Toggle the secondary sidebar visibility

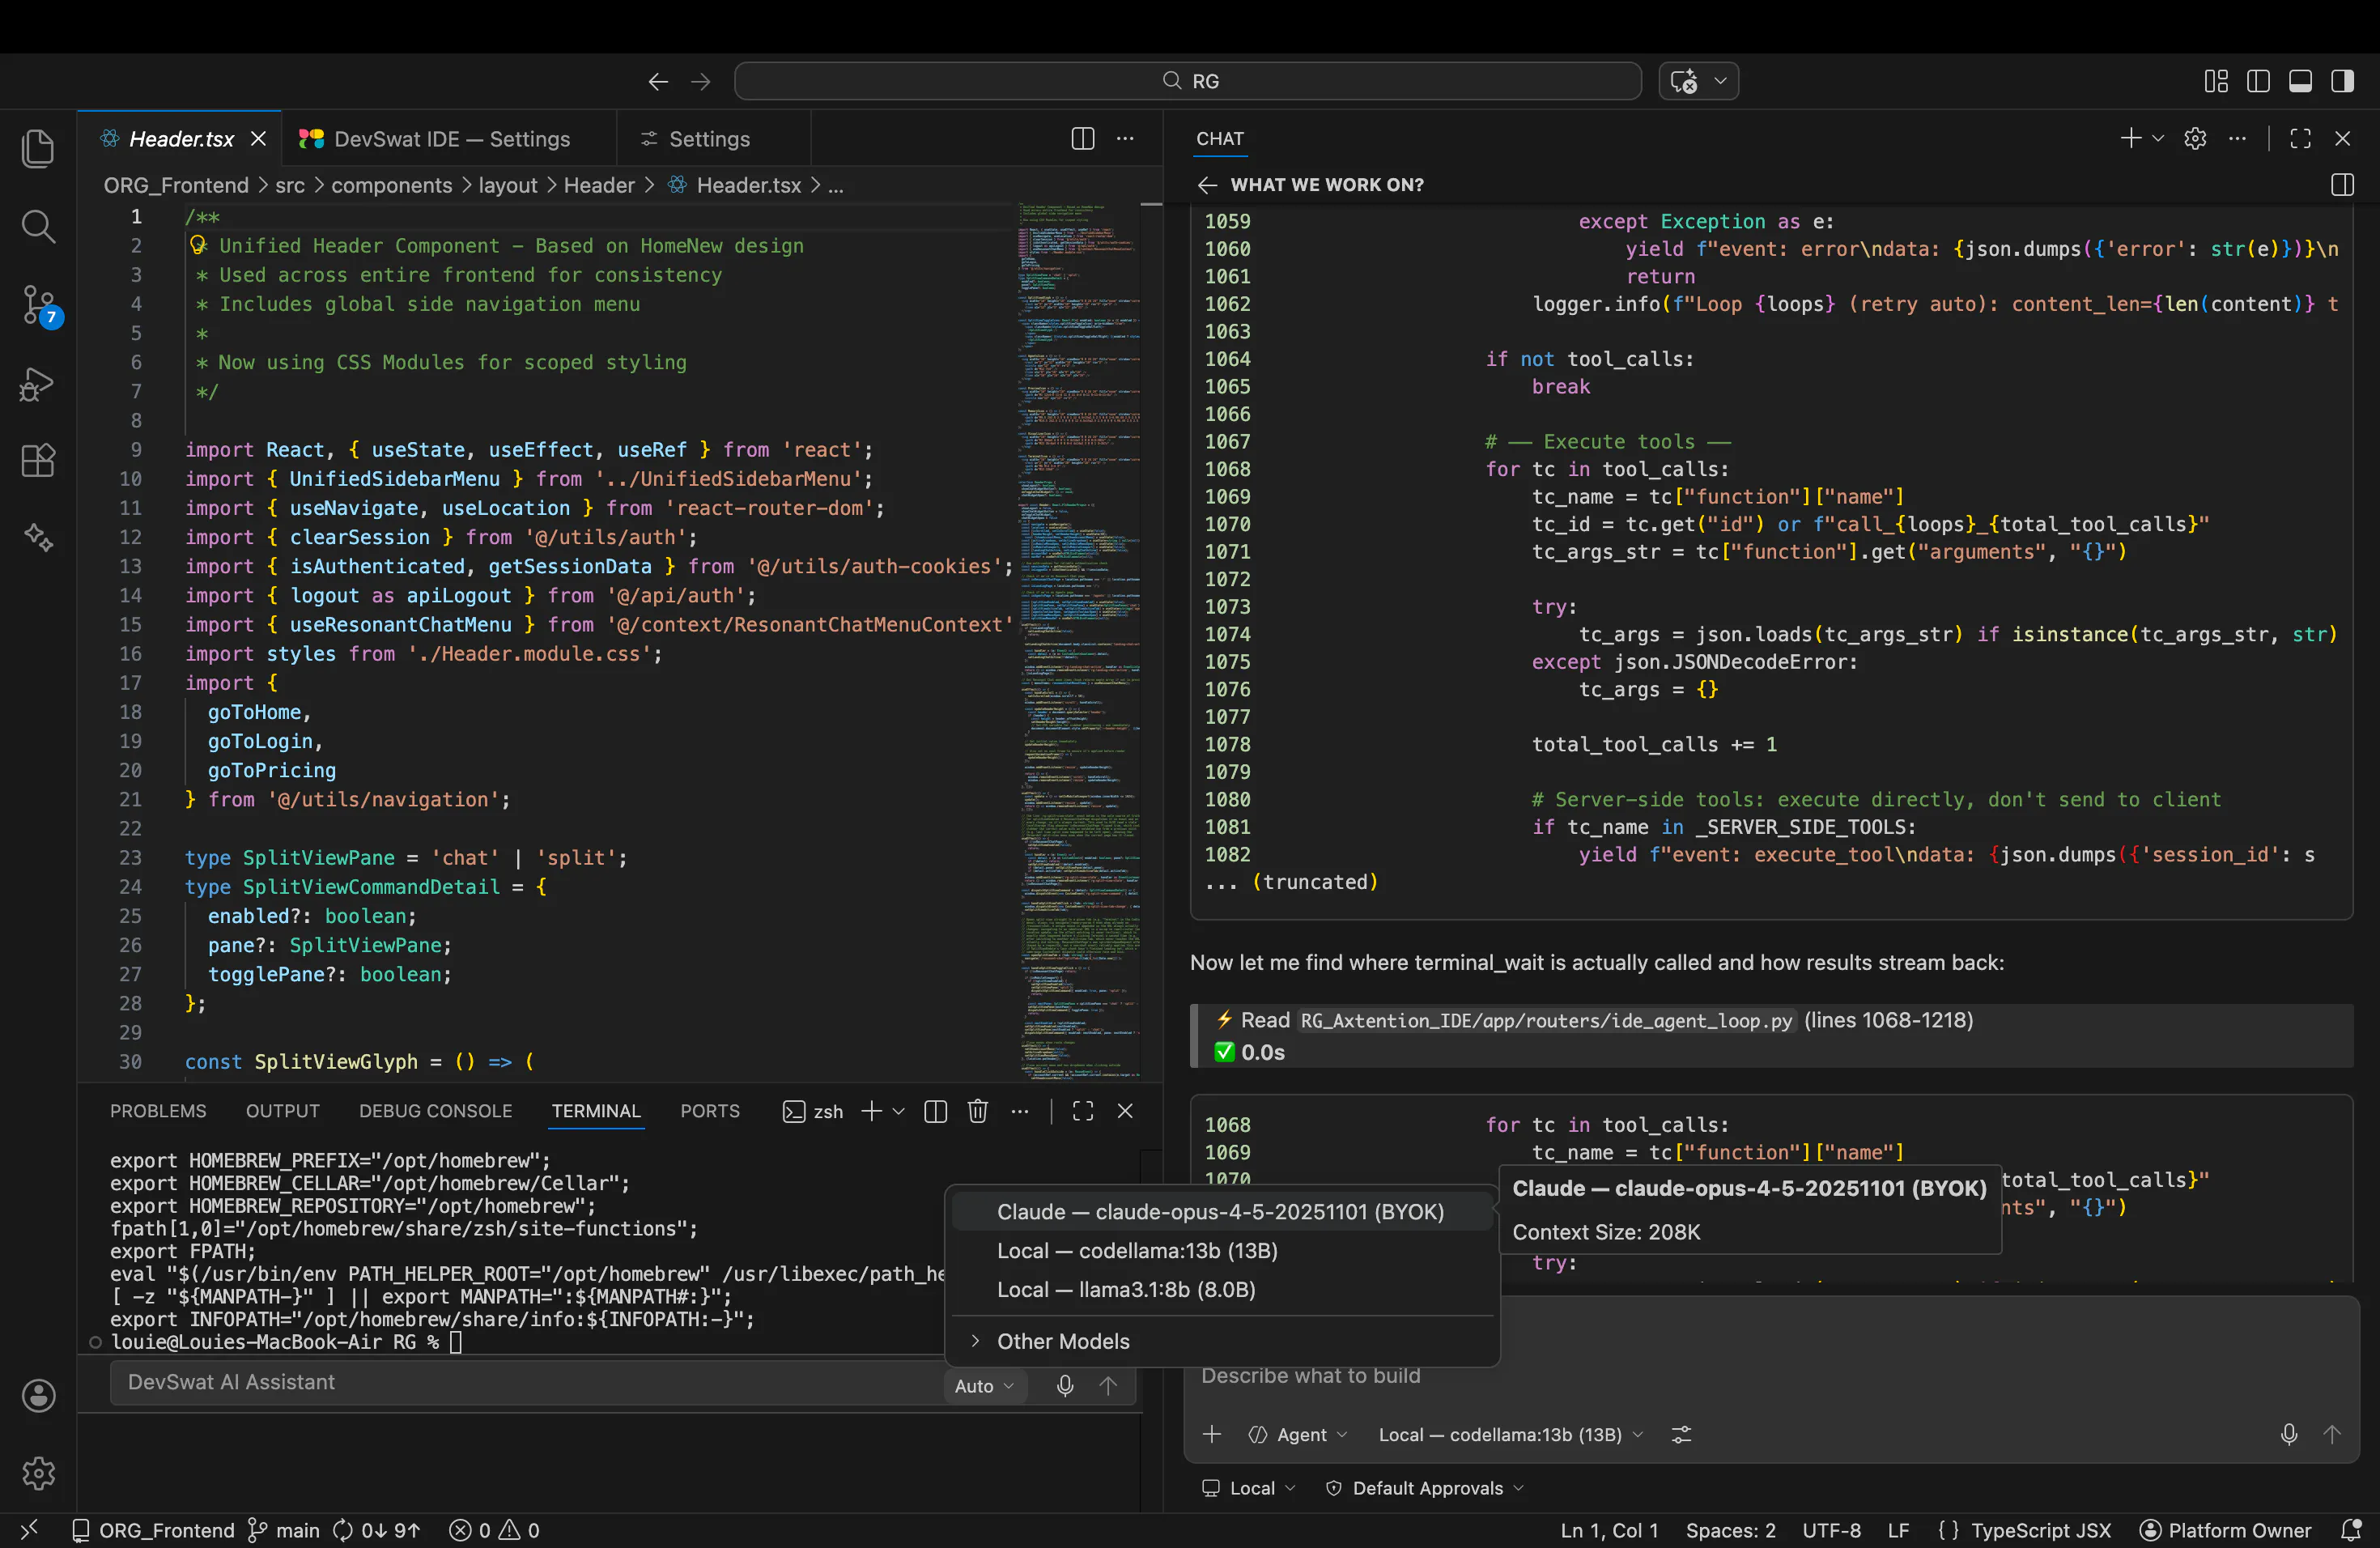(x=2342, y=81)
